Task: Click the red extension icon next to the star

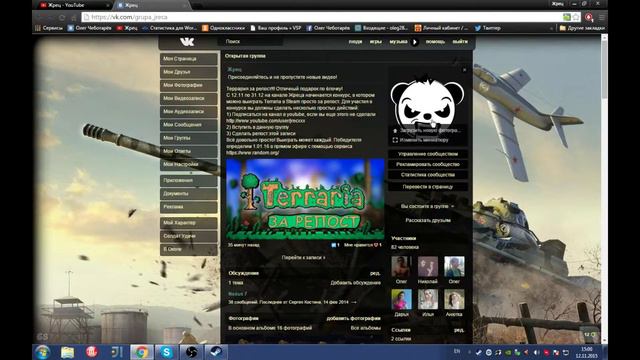Action: (589, 17)
